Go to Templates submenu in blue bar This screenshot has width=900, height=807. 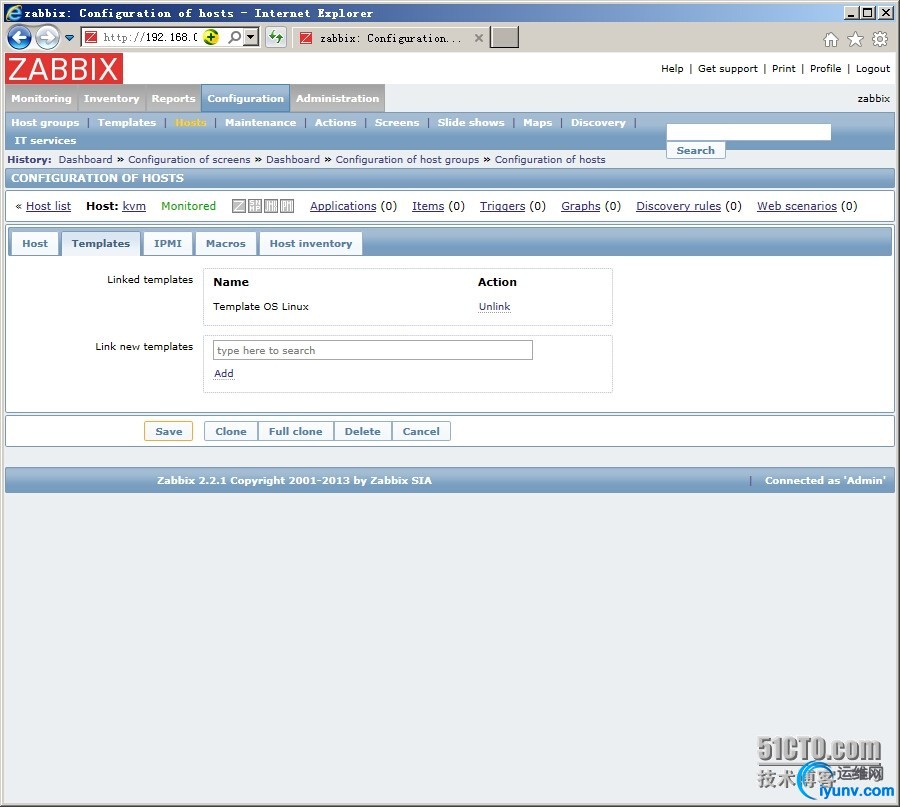click(x=127, y=122)
